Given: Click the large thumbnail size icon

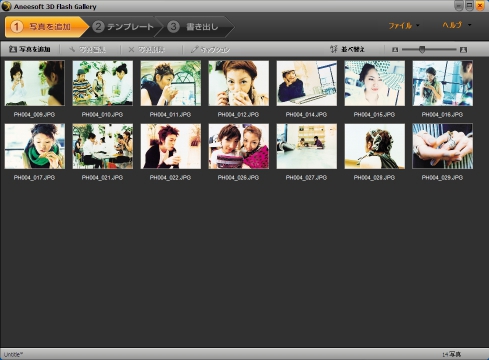Looking at the screenshot, I should click(463, 50).
